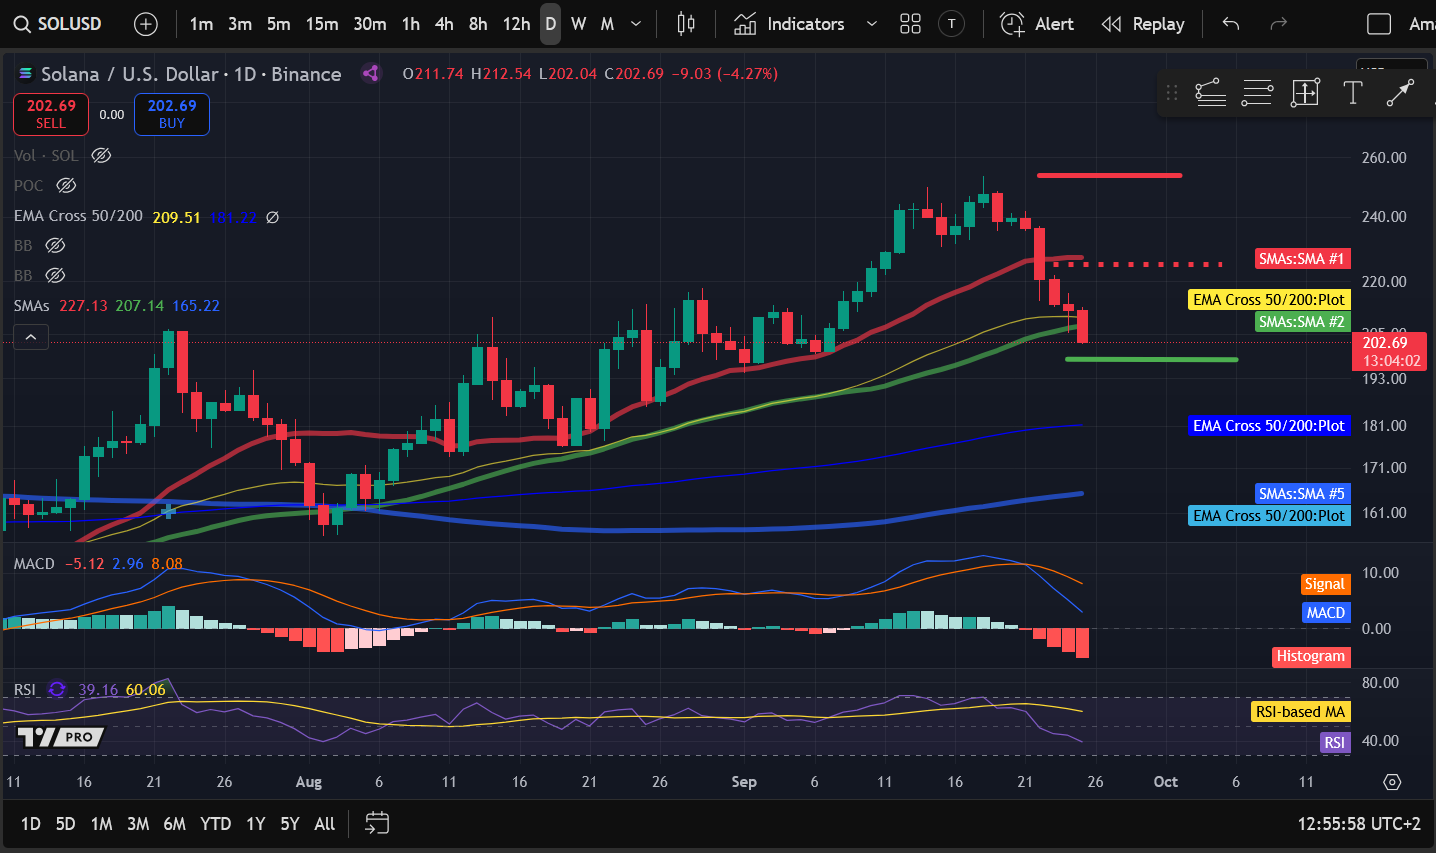Viewport: 1436px width, 853px height.
Task: Click the red SMAs:SMA #1 label
Action: [x=1301, y=259]
